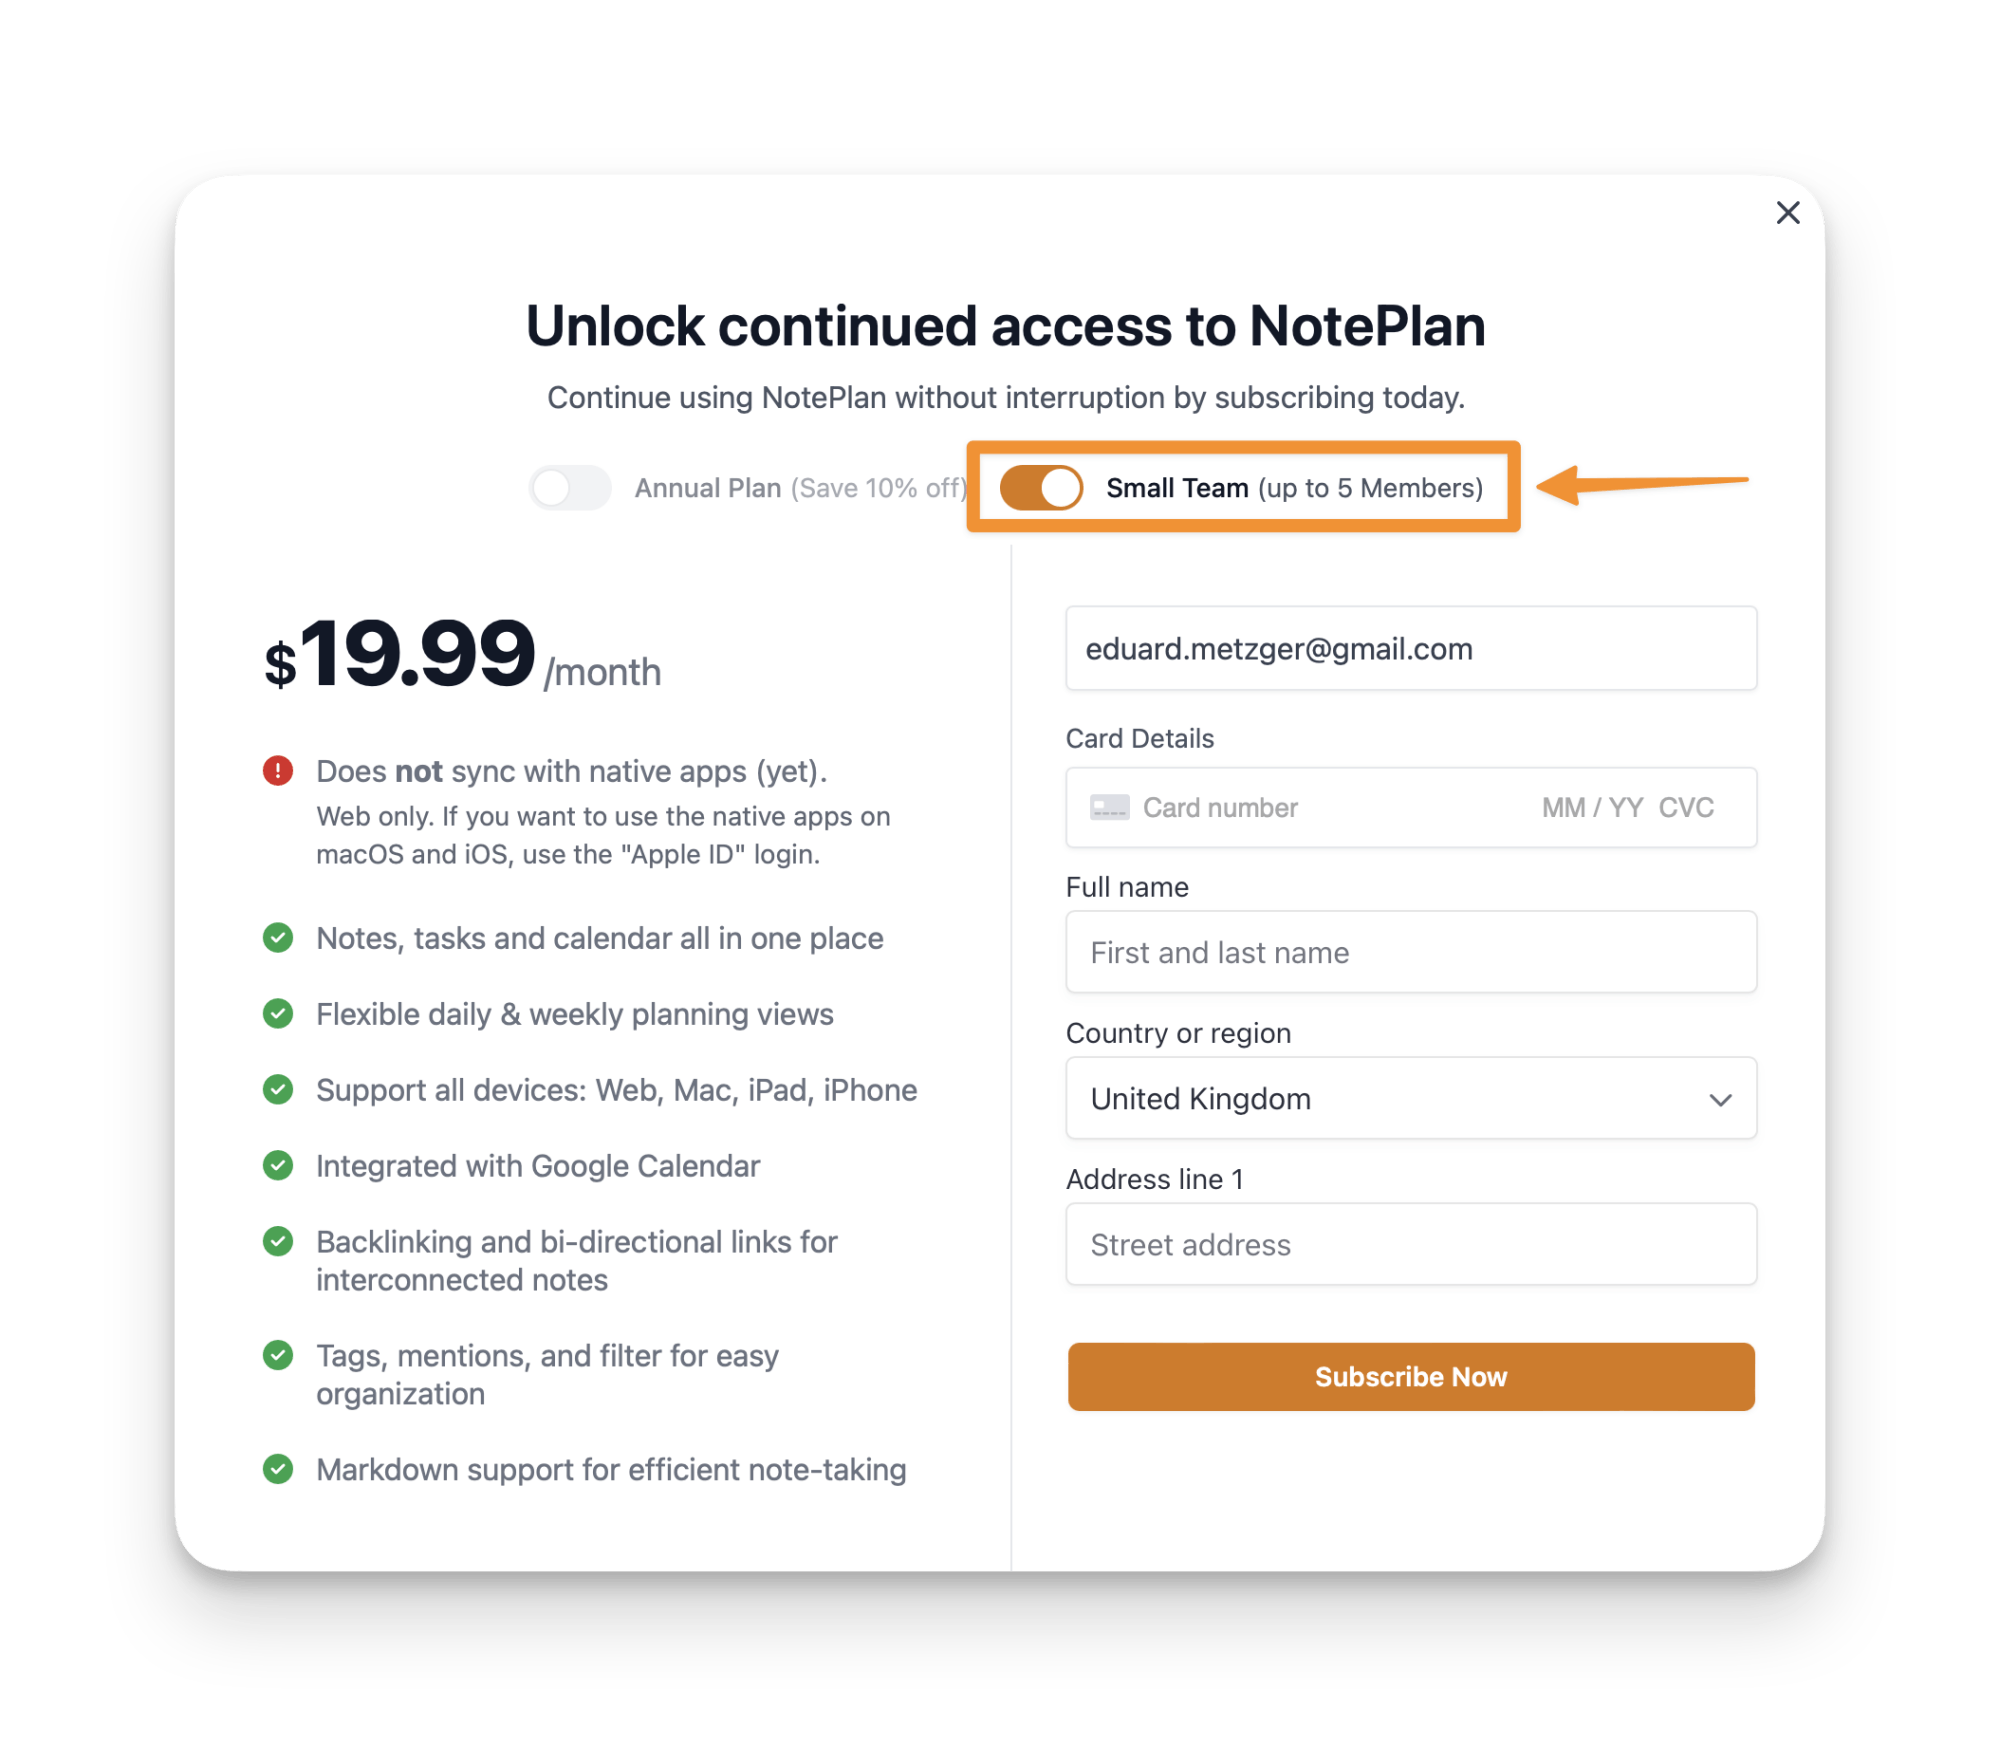This screenshot has height=1746, width=2000.
Task: Click the checkmark beside Notes, tasks and calendar
Action: coord(278,938)
